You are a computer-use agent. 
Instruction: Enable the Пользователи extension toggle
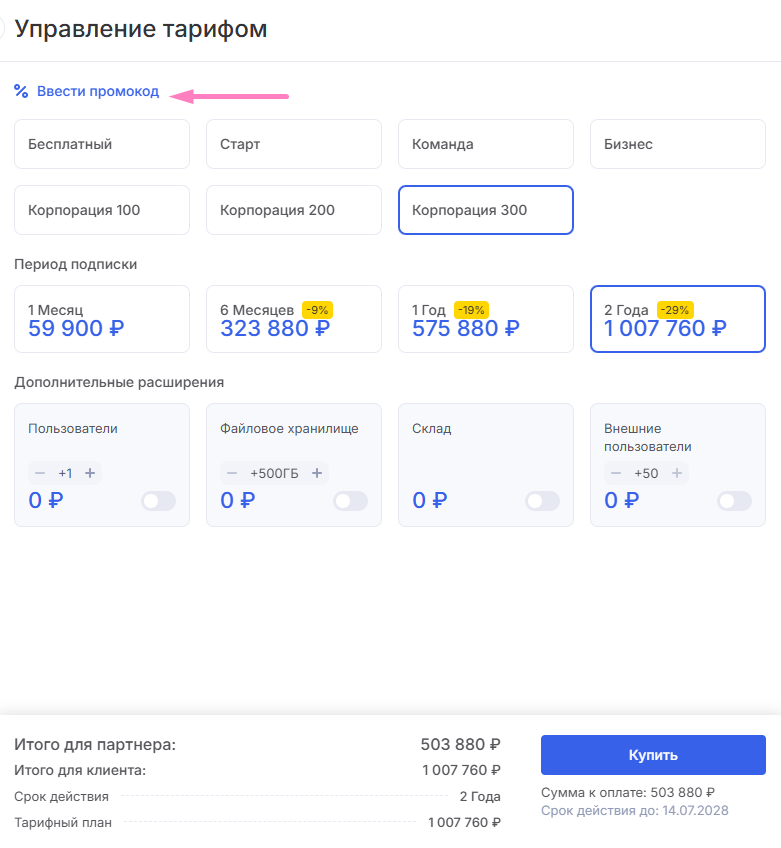tap(158, 501)
